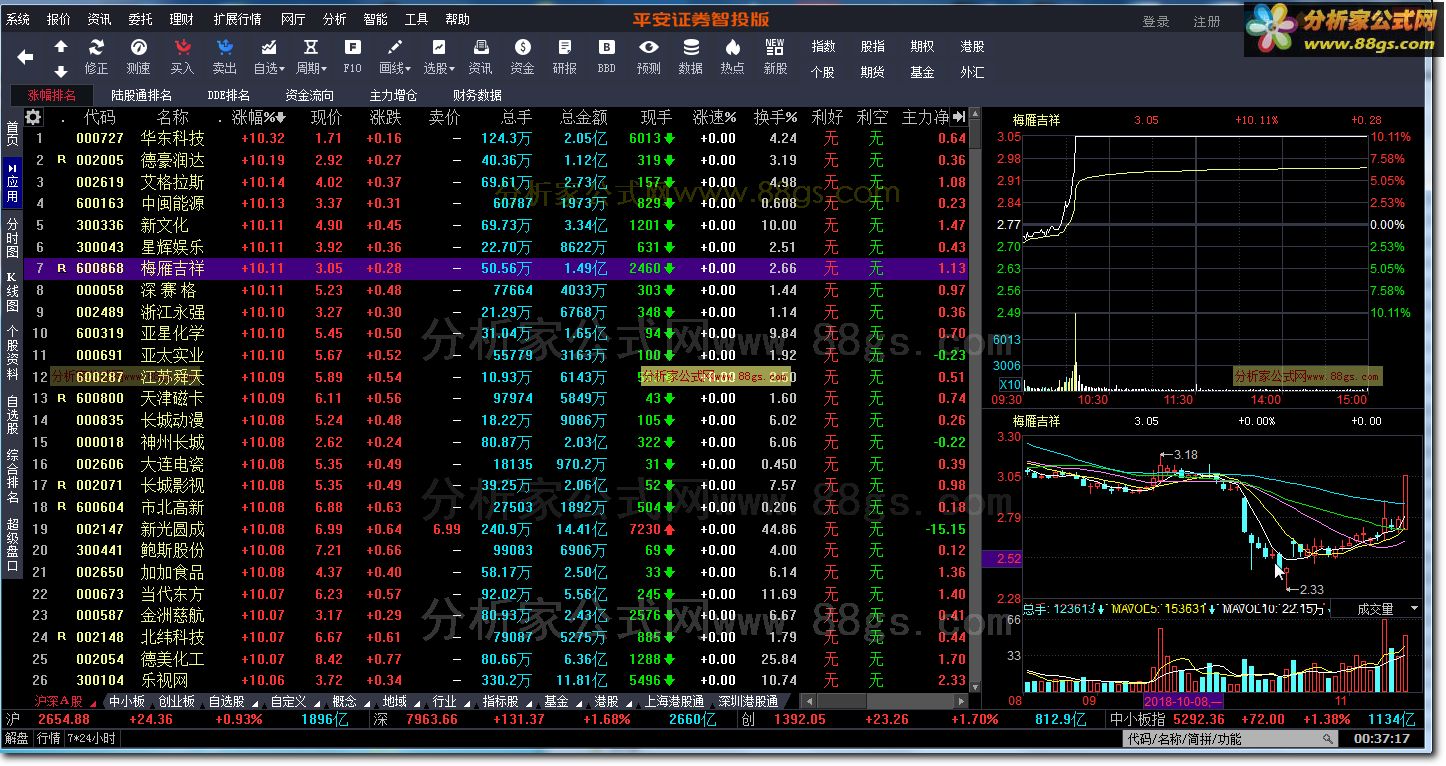Open the 资金 capital flow icon
Viewport: 1446px width, 766px height.
click(x=522, y=56)
